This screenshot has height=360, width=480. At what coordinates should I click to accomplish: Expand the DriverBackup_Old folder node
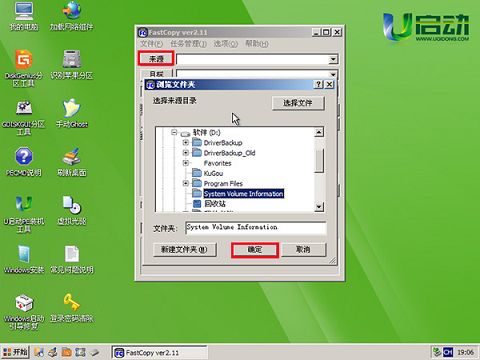(186, 153)
